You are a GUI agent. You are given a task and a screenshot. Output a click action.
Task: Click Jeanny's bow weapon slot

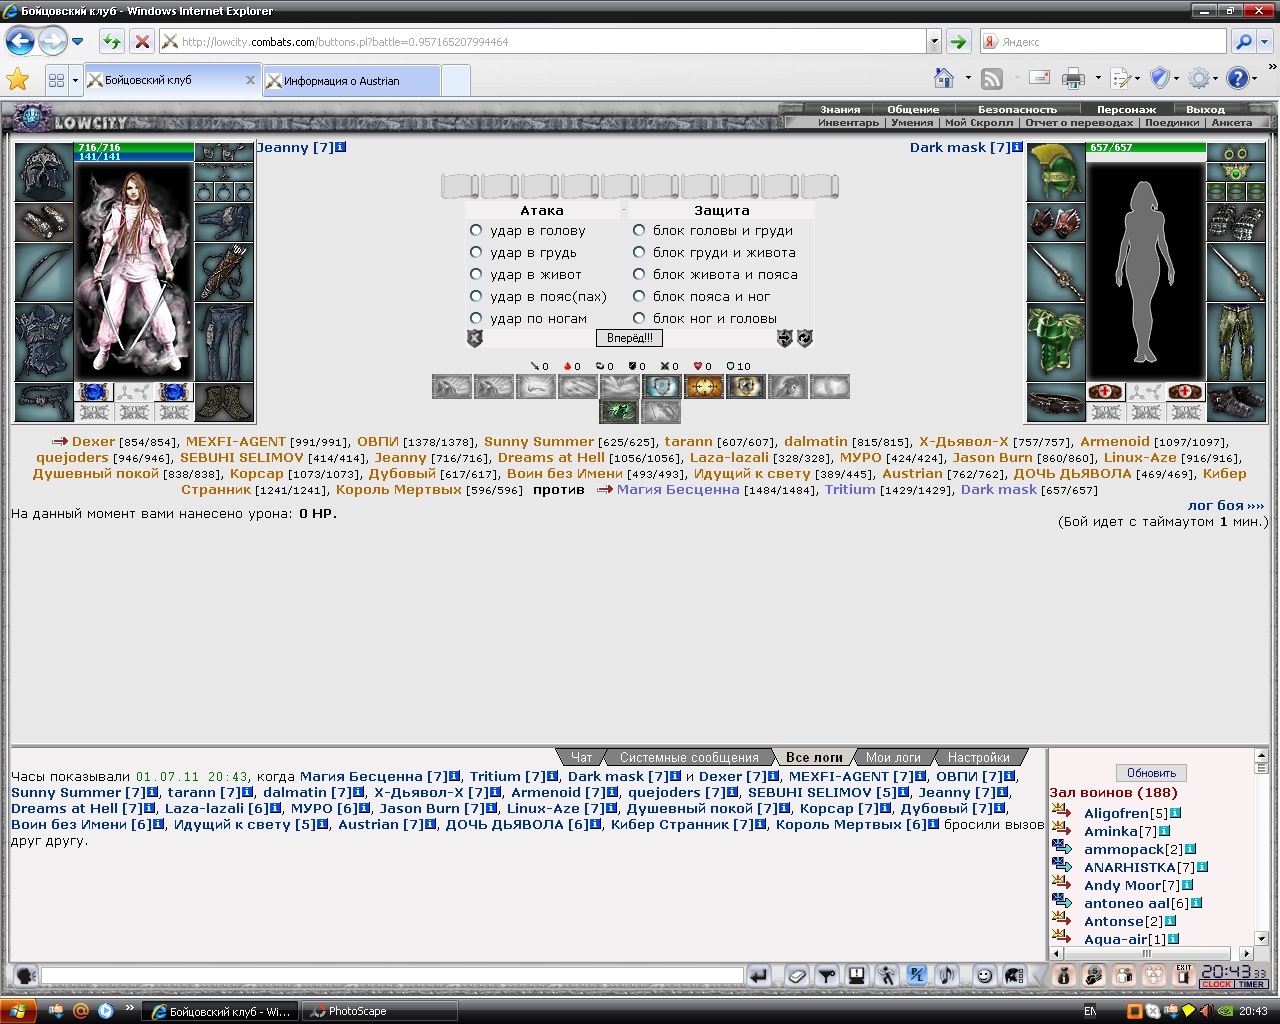(44, 272)
